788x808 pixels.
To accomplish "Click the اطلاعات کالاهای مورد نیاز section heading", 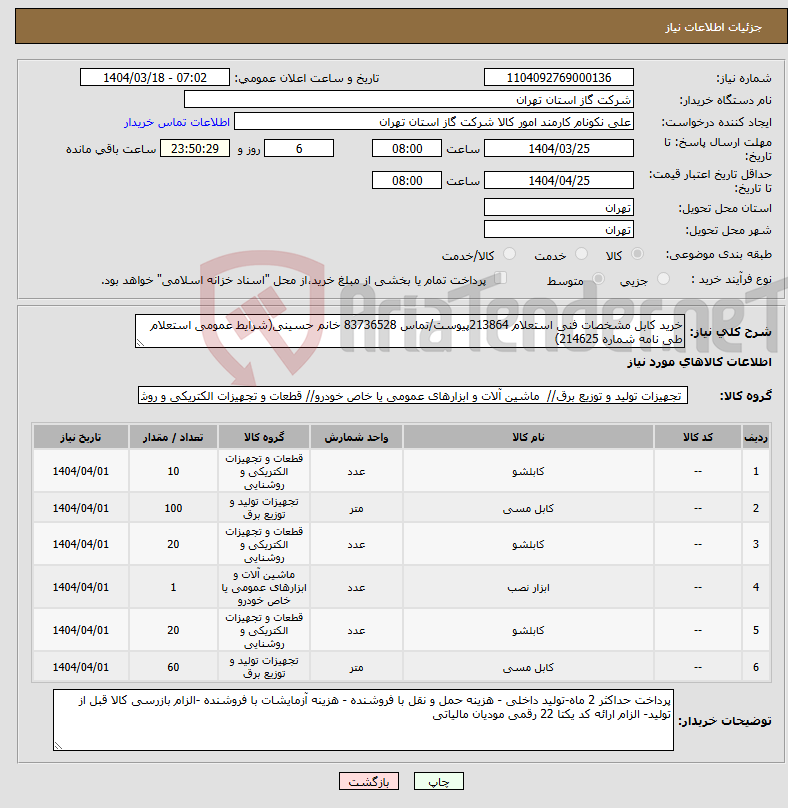I will [699, 363].
